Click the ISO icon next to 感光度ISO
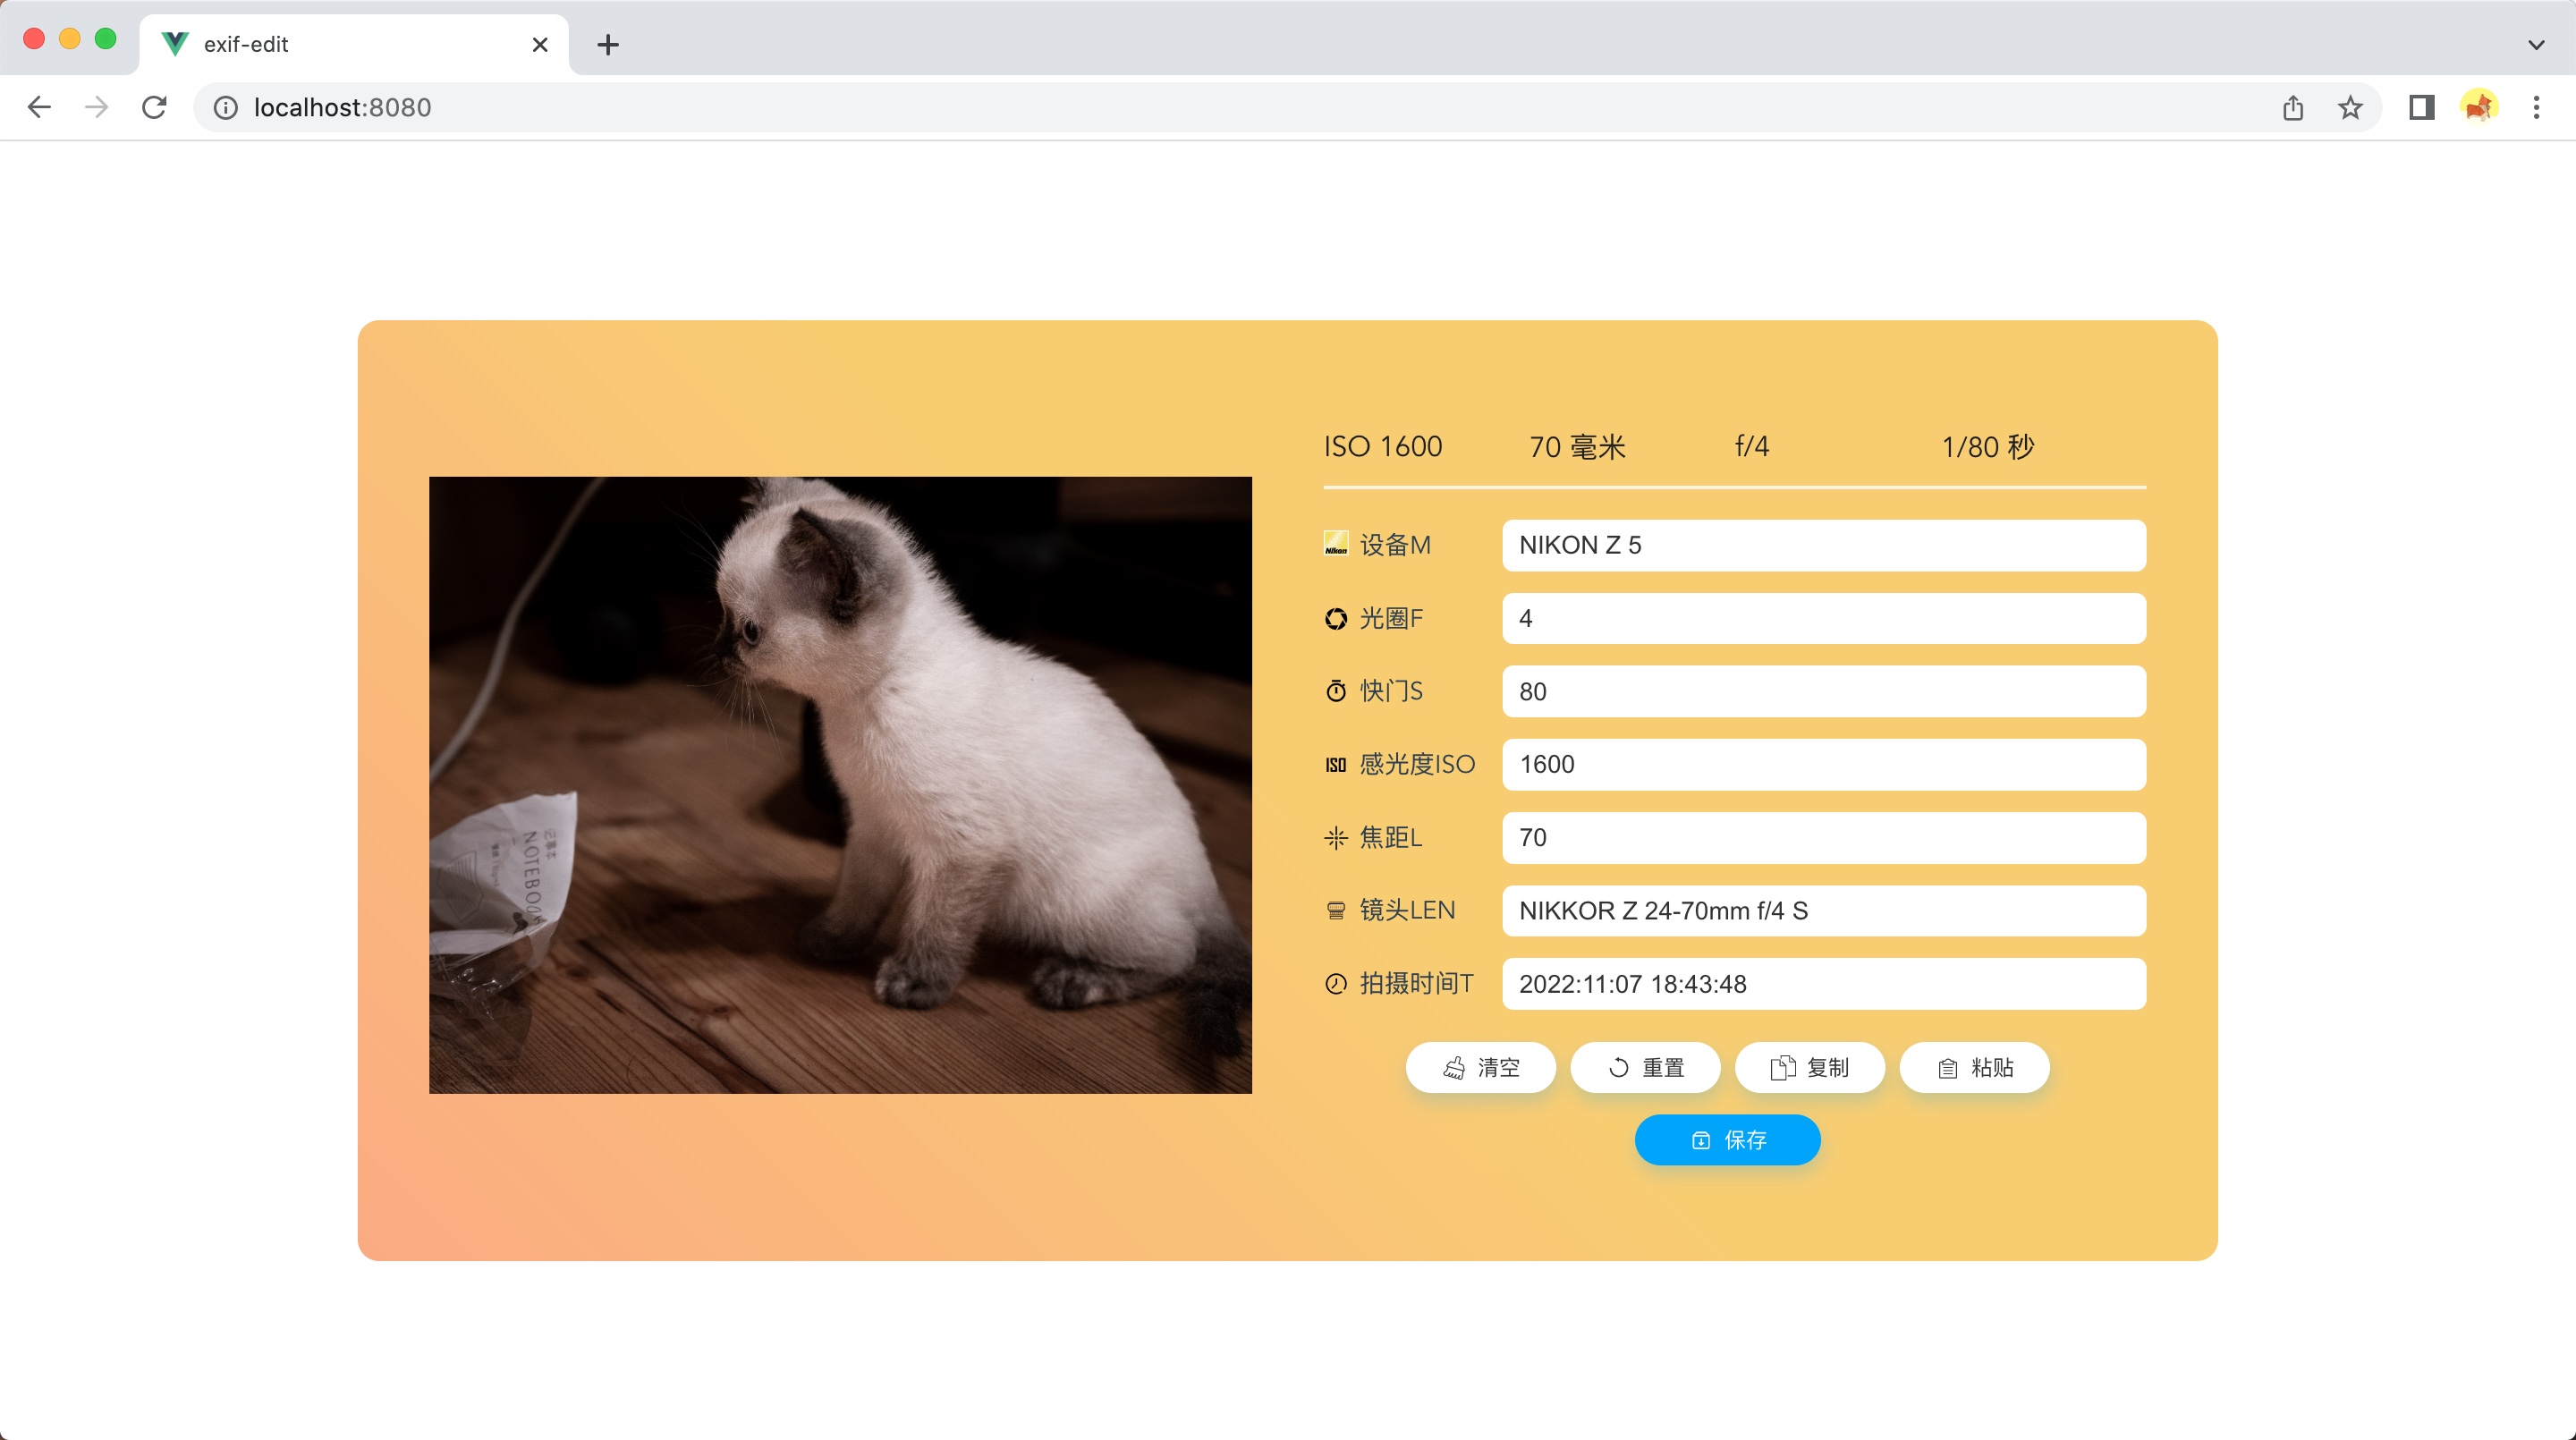Viewport: 2576px width, 1440px height. [x=1336, y=765]
